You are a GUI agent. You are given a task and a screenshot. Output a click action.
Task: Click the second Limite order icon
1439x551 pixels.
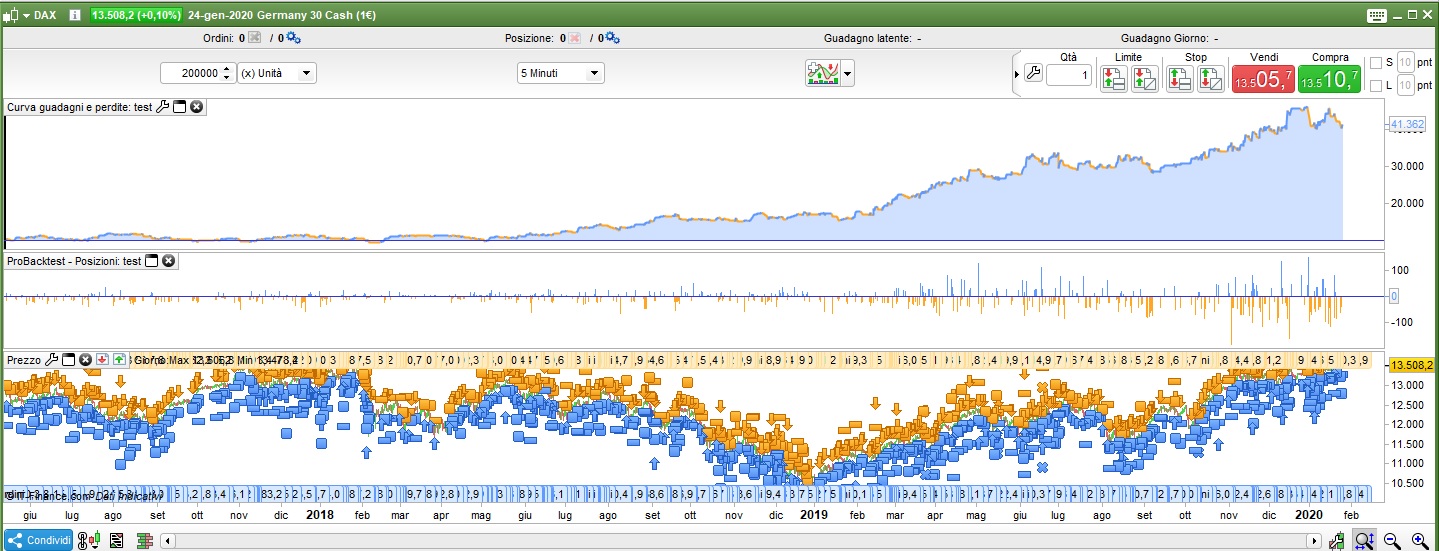click(1144, 79)
